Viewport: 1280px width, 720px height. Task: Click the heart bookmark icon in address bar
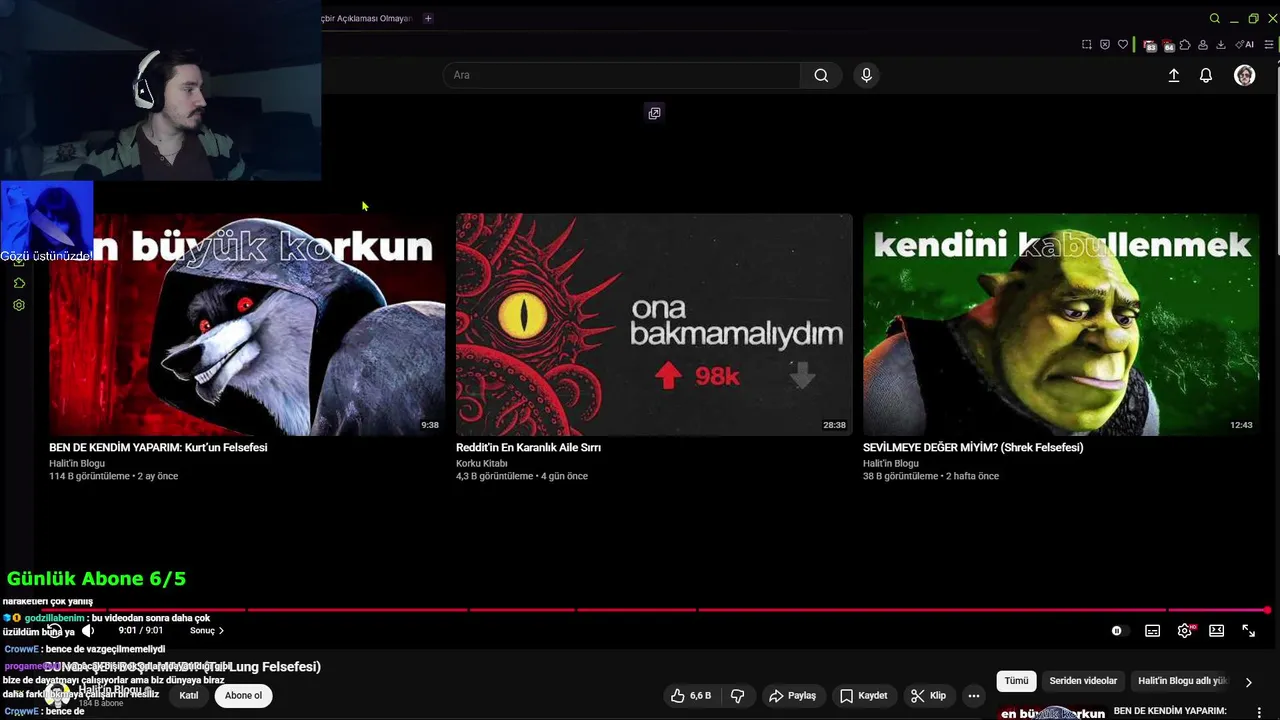[x=1123, y=44]
